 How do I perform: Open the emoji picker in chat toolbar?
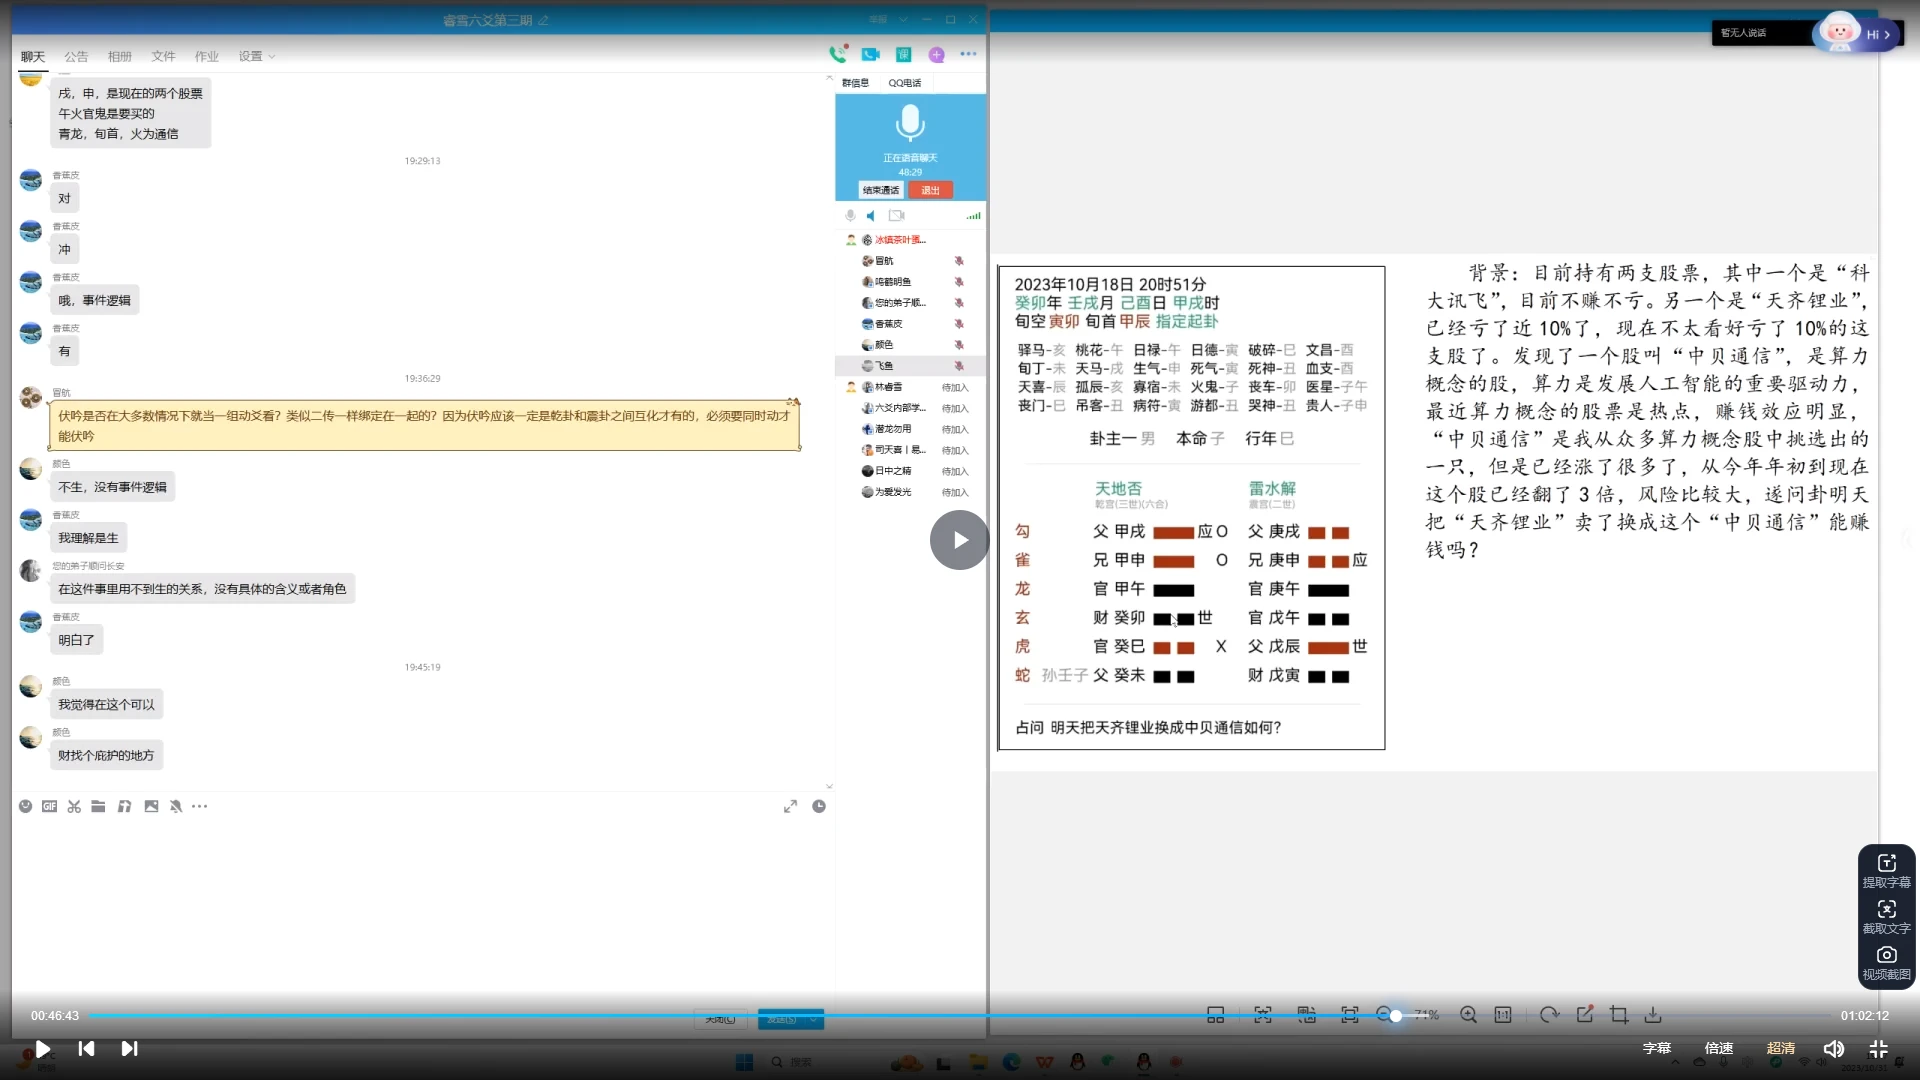(25, 806)
